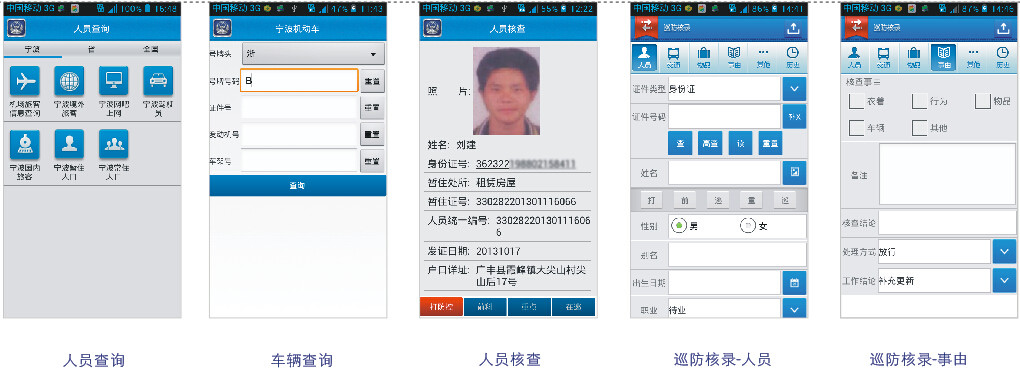Open the single-person temporary resident icon
1020x370 pixels.
coord(70,144)
